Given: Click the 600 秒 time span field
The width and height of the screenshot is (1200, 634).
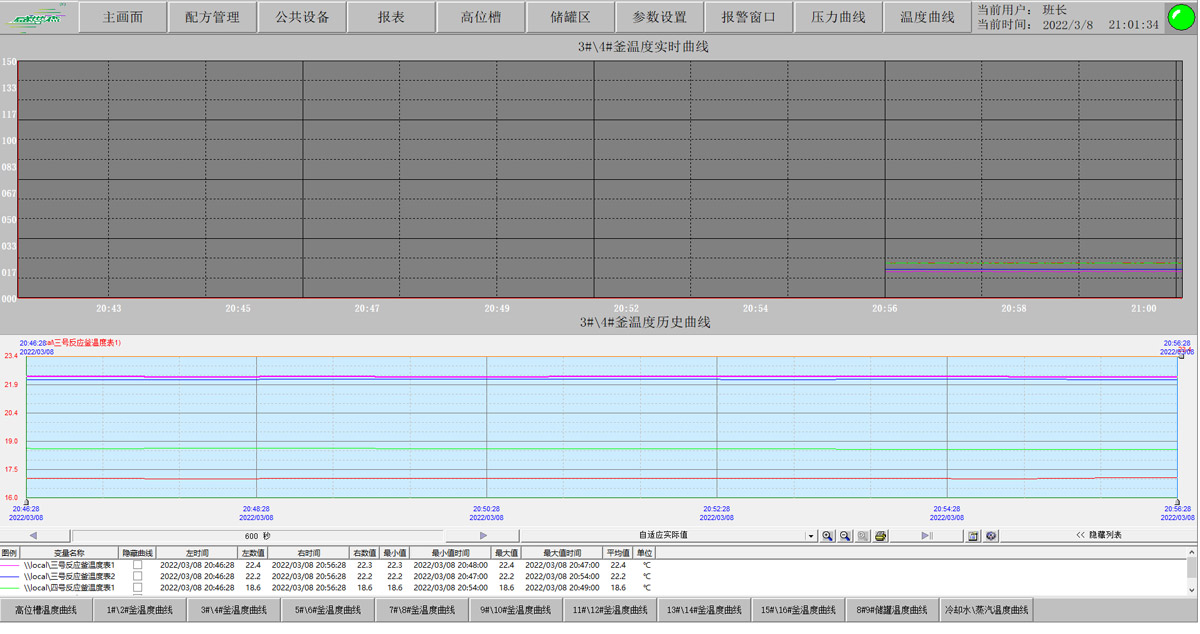Looking at the screenshot, I should pyautogui.click(x=257, y=536).
